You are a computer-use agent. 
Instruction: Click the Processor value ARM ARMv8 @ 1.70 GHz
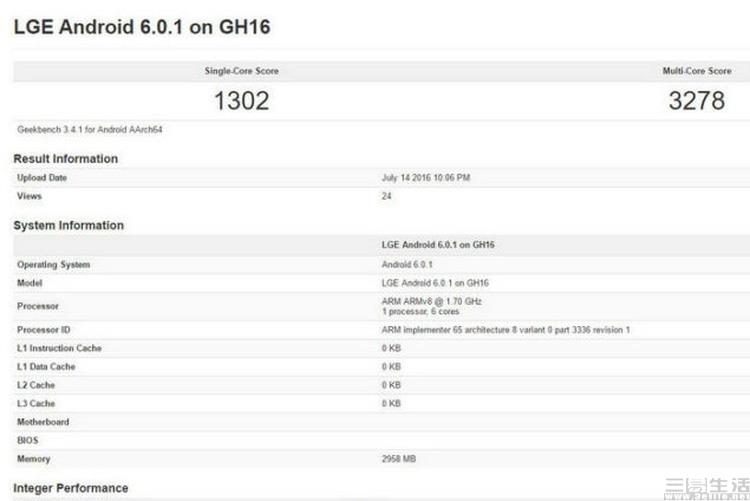click(x=432, y=302)
